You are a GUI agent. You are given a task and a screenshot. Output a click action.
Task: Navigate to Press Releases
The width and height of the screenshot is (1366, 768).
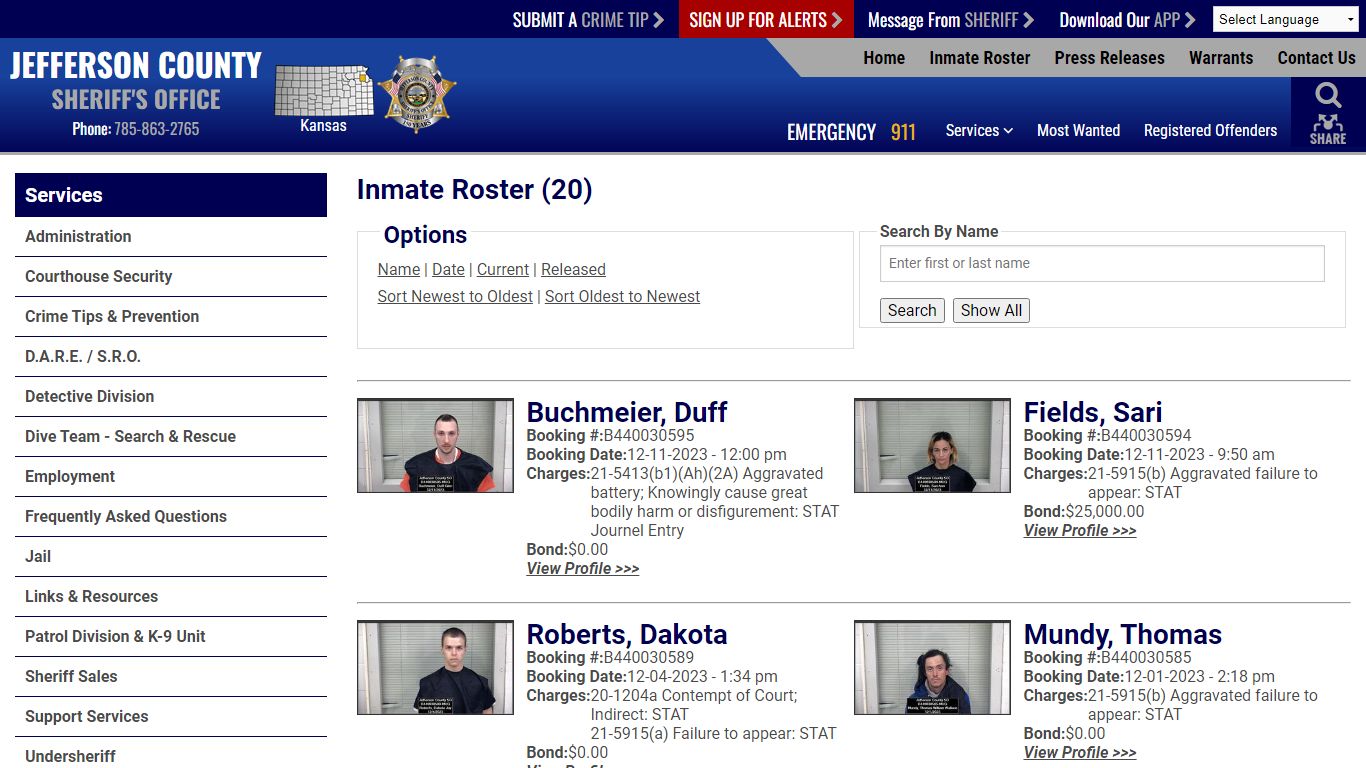click(1109, 58)
